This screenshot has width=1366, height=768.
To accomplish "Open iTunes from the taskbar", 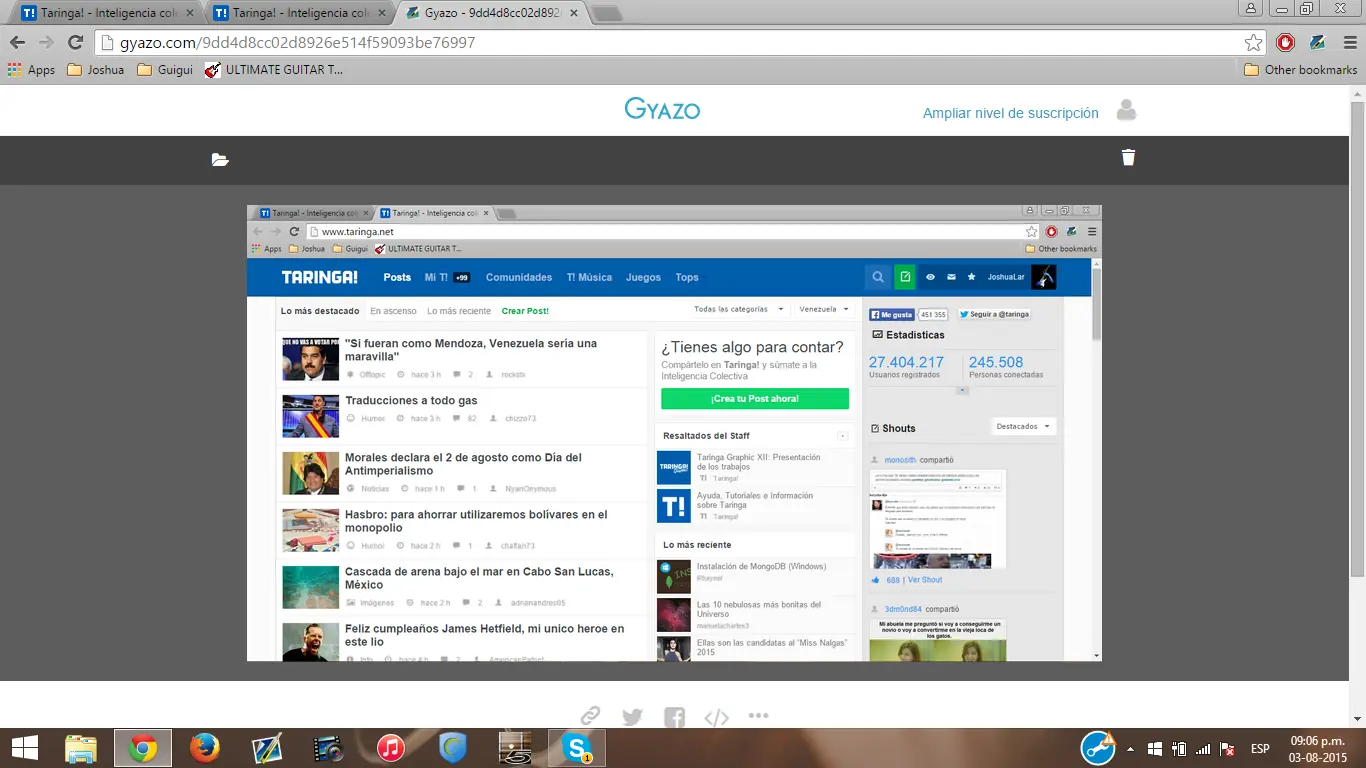I will point(390,748).
